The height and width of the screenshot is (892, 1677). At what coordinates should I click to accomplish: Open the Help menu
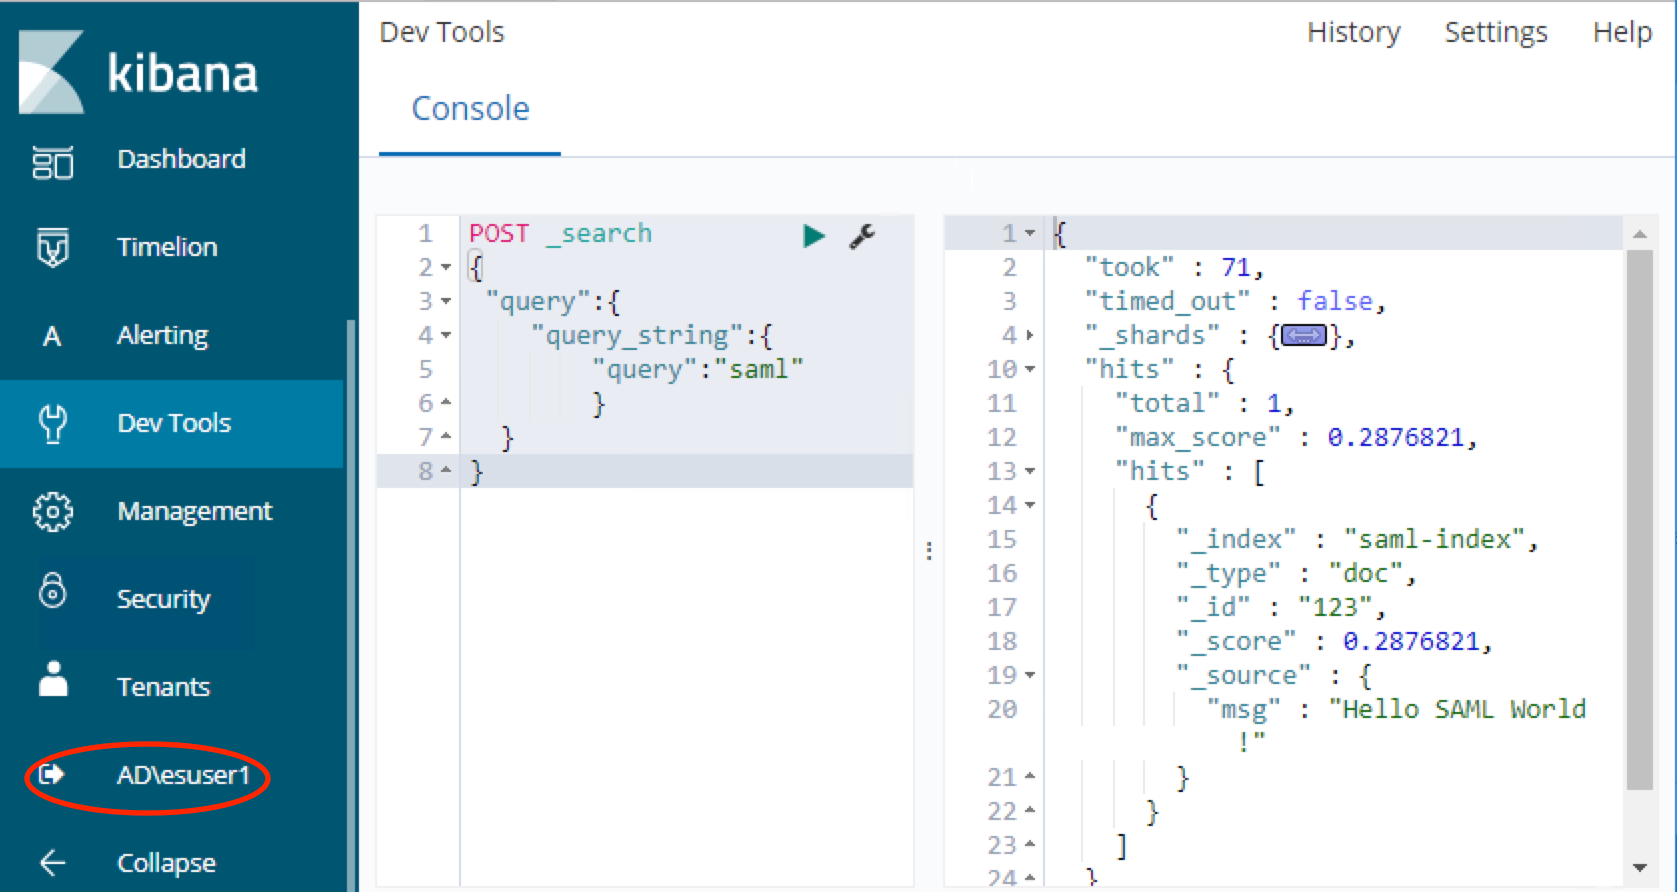click(1622, 33)
